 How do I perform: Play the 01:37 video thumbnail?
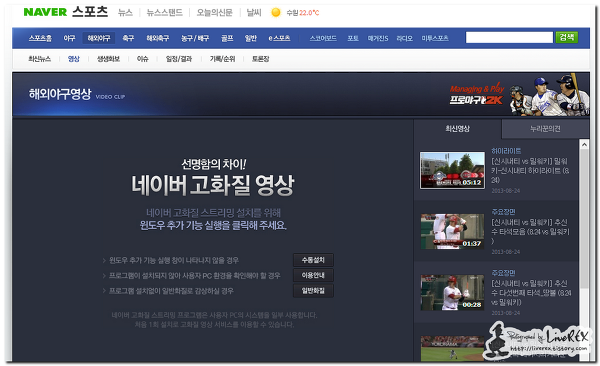pos(452,232)
